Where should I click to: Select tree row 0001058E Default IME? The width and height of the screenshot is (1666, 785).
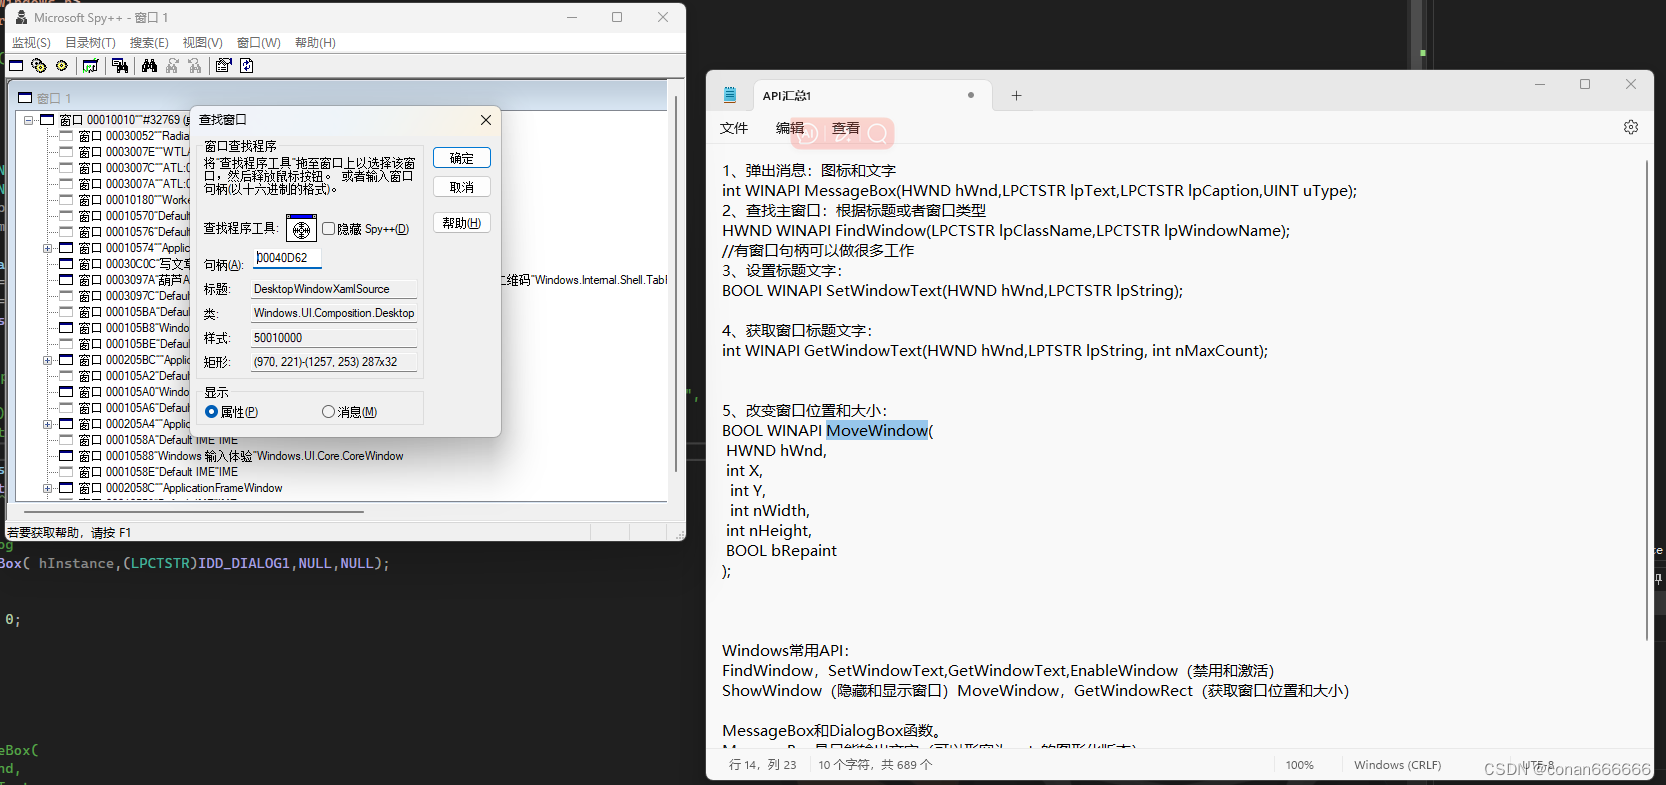158,472
